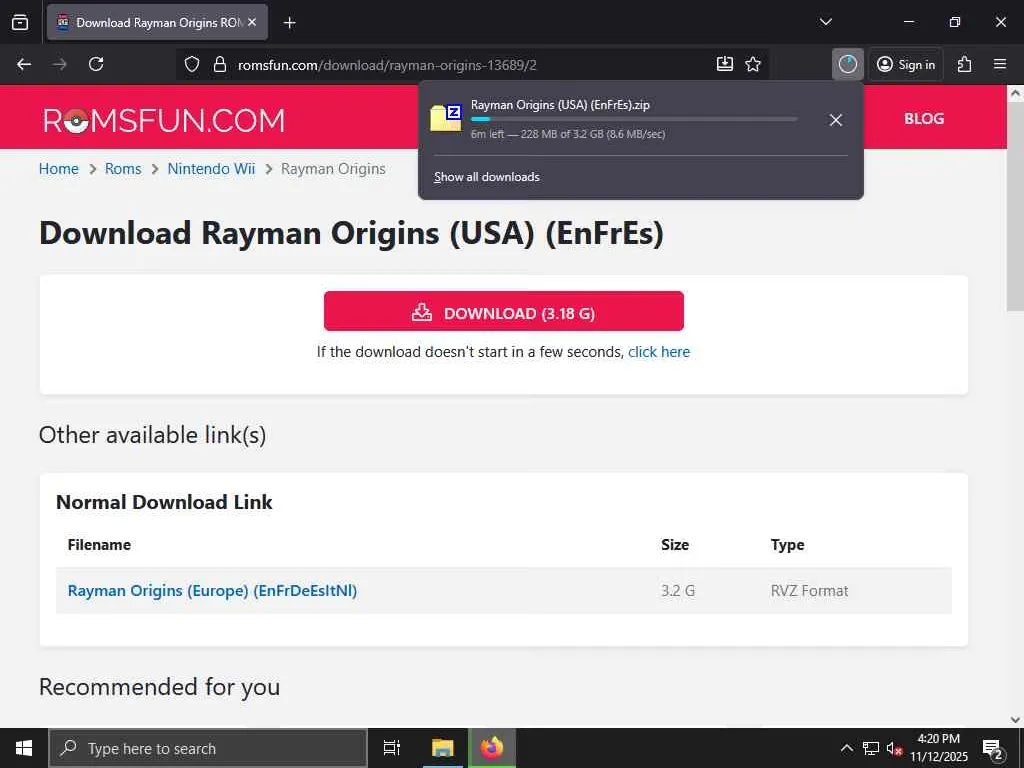The image size is (1024, 768).
Task: Open Task View on the taskbar
Action: [391, 748]
